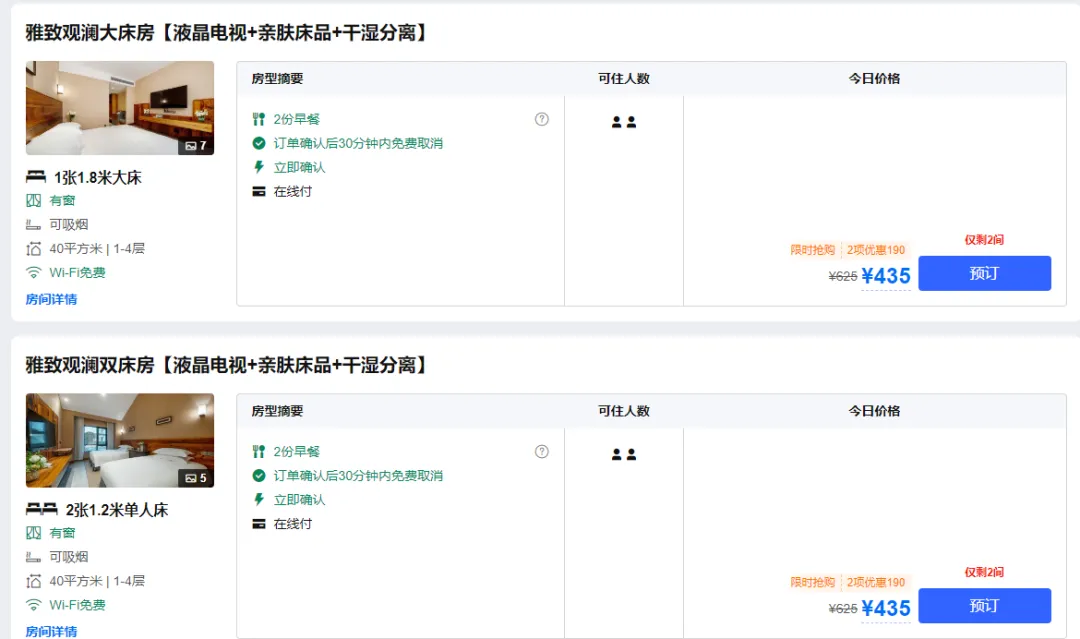1080x639 pixels.
Task: Click the occupancy icon in king room row
Action: click(624, 122)
